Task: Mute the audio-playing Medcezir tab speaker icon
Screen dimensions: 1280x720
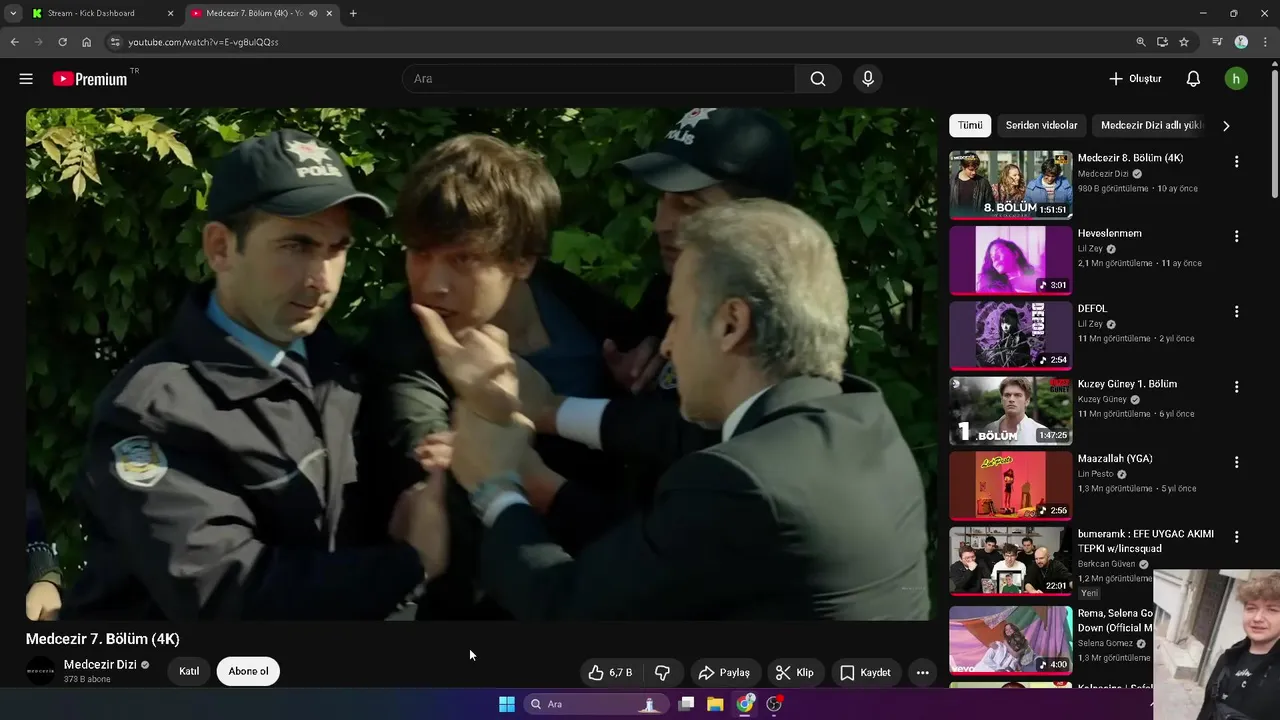Action: click(x=313, y=13)
